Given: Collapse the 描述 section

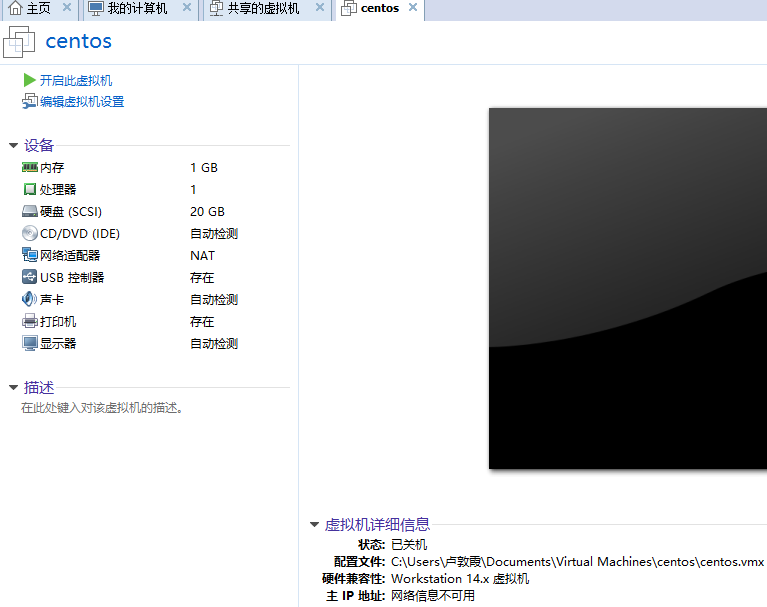Looking at the screenshot, I should (14, 387).
